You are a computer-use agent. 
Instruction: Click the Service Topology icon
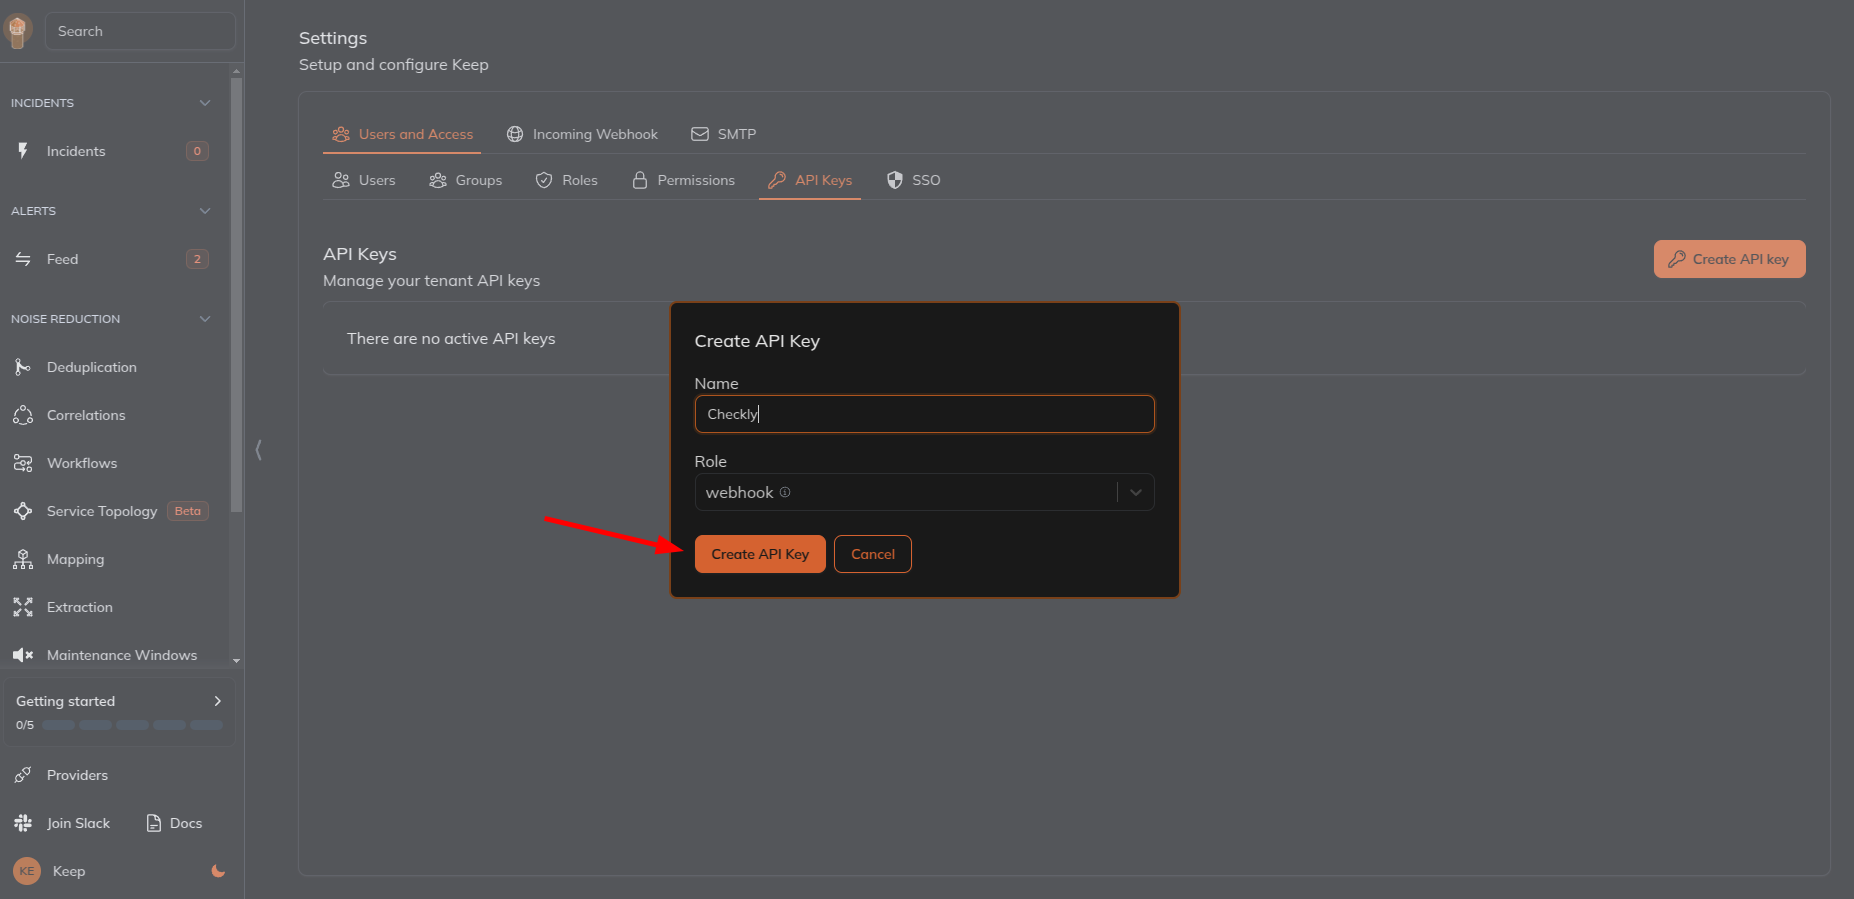point(23,511)
